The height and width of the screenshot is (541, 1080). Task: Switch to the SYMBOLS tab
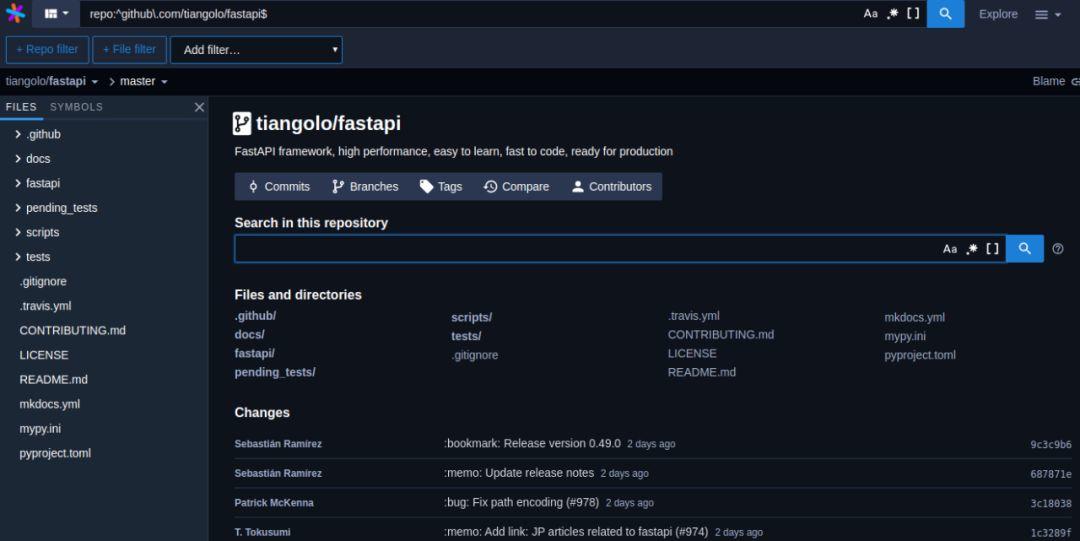click(x=76, y=107)
